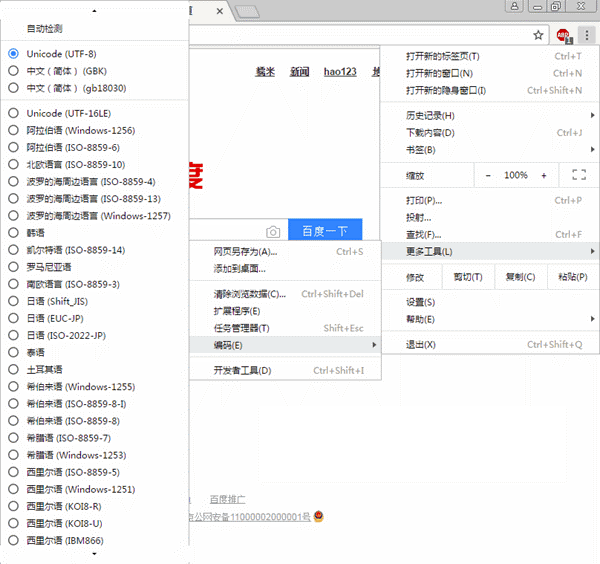
Task: Expand 编码(E) submenu
Action: point(285,346)
